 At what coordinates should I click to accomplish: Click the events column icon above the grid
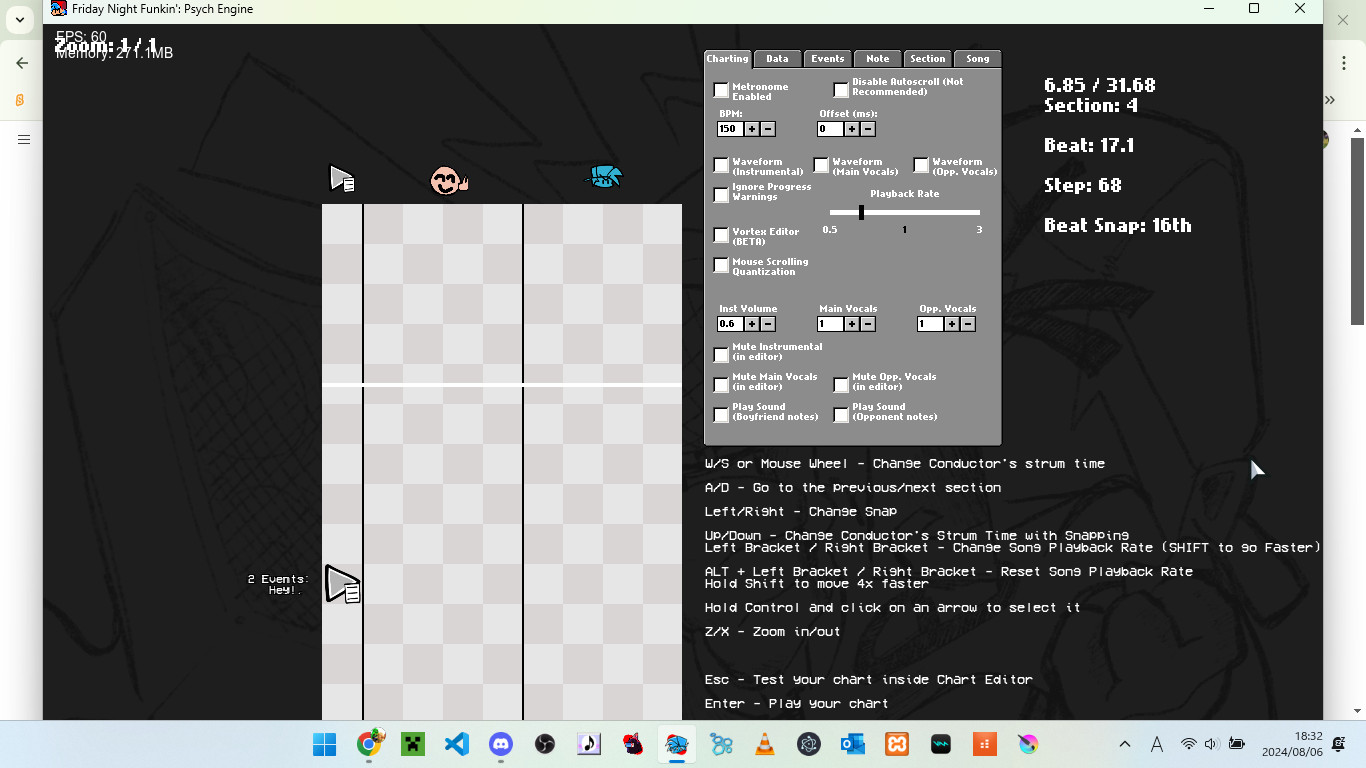342,179
